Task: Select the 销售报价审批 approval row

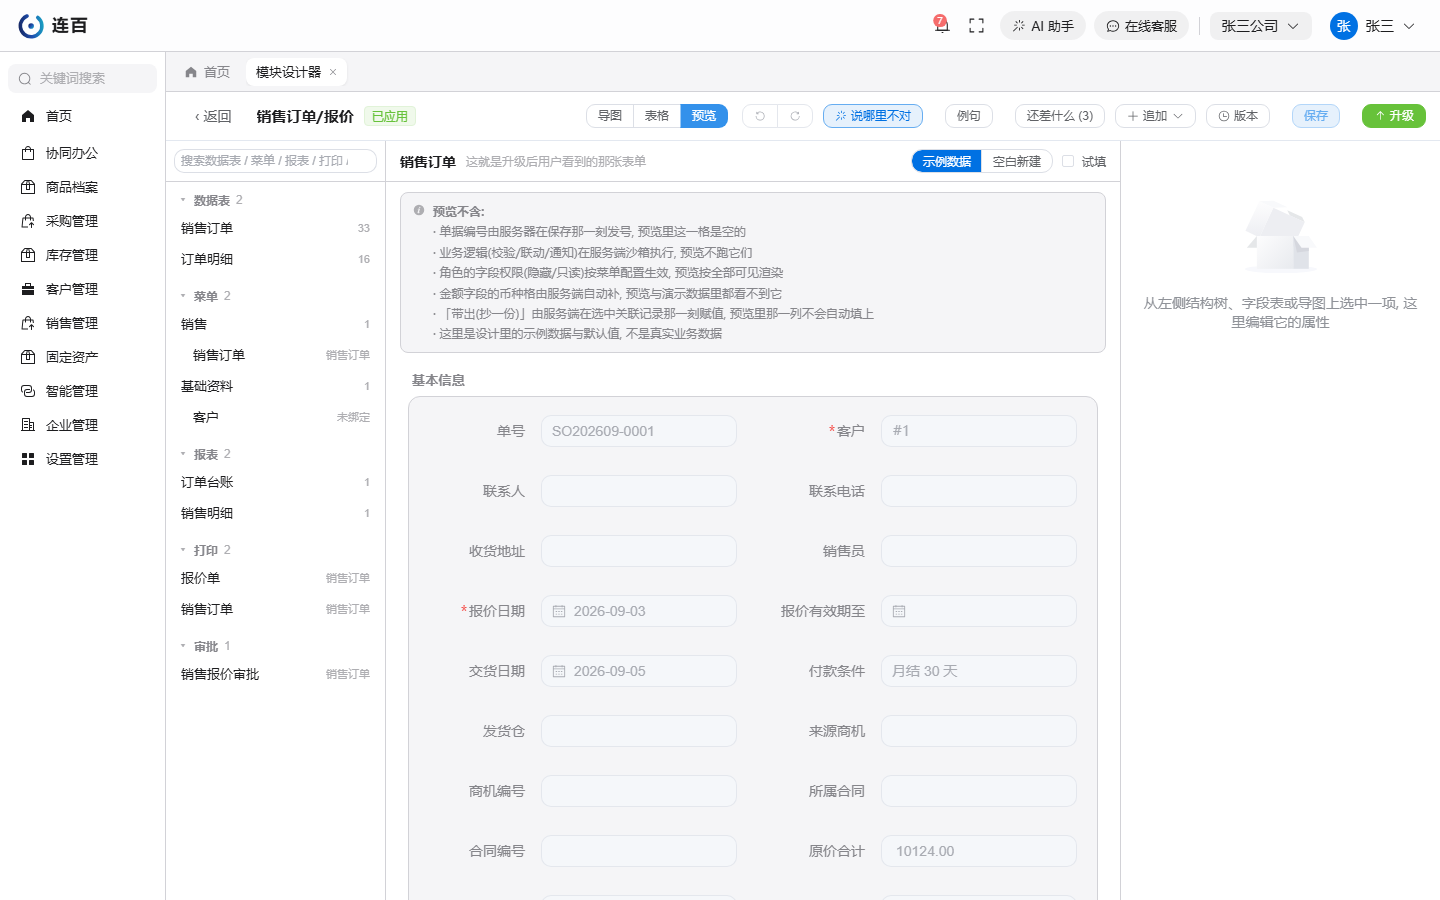Action: click(275, 674)
